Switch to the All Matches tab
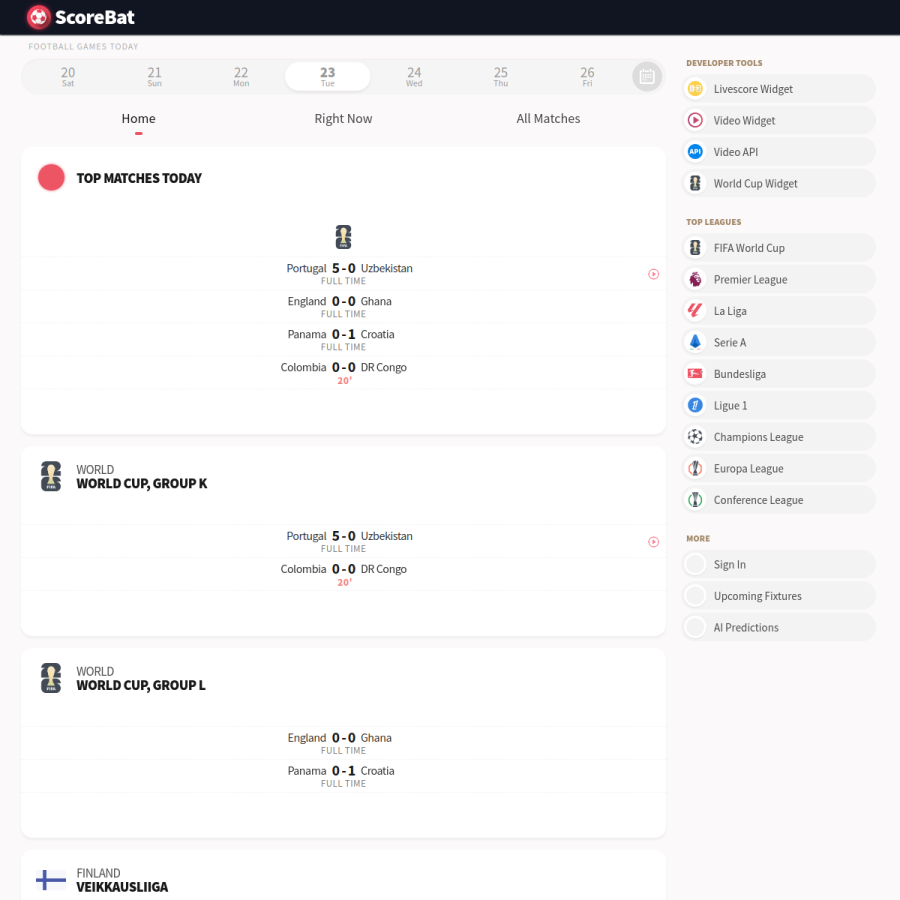 548,119
